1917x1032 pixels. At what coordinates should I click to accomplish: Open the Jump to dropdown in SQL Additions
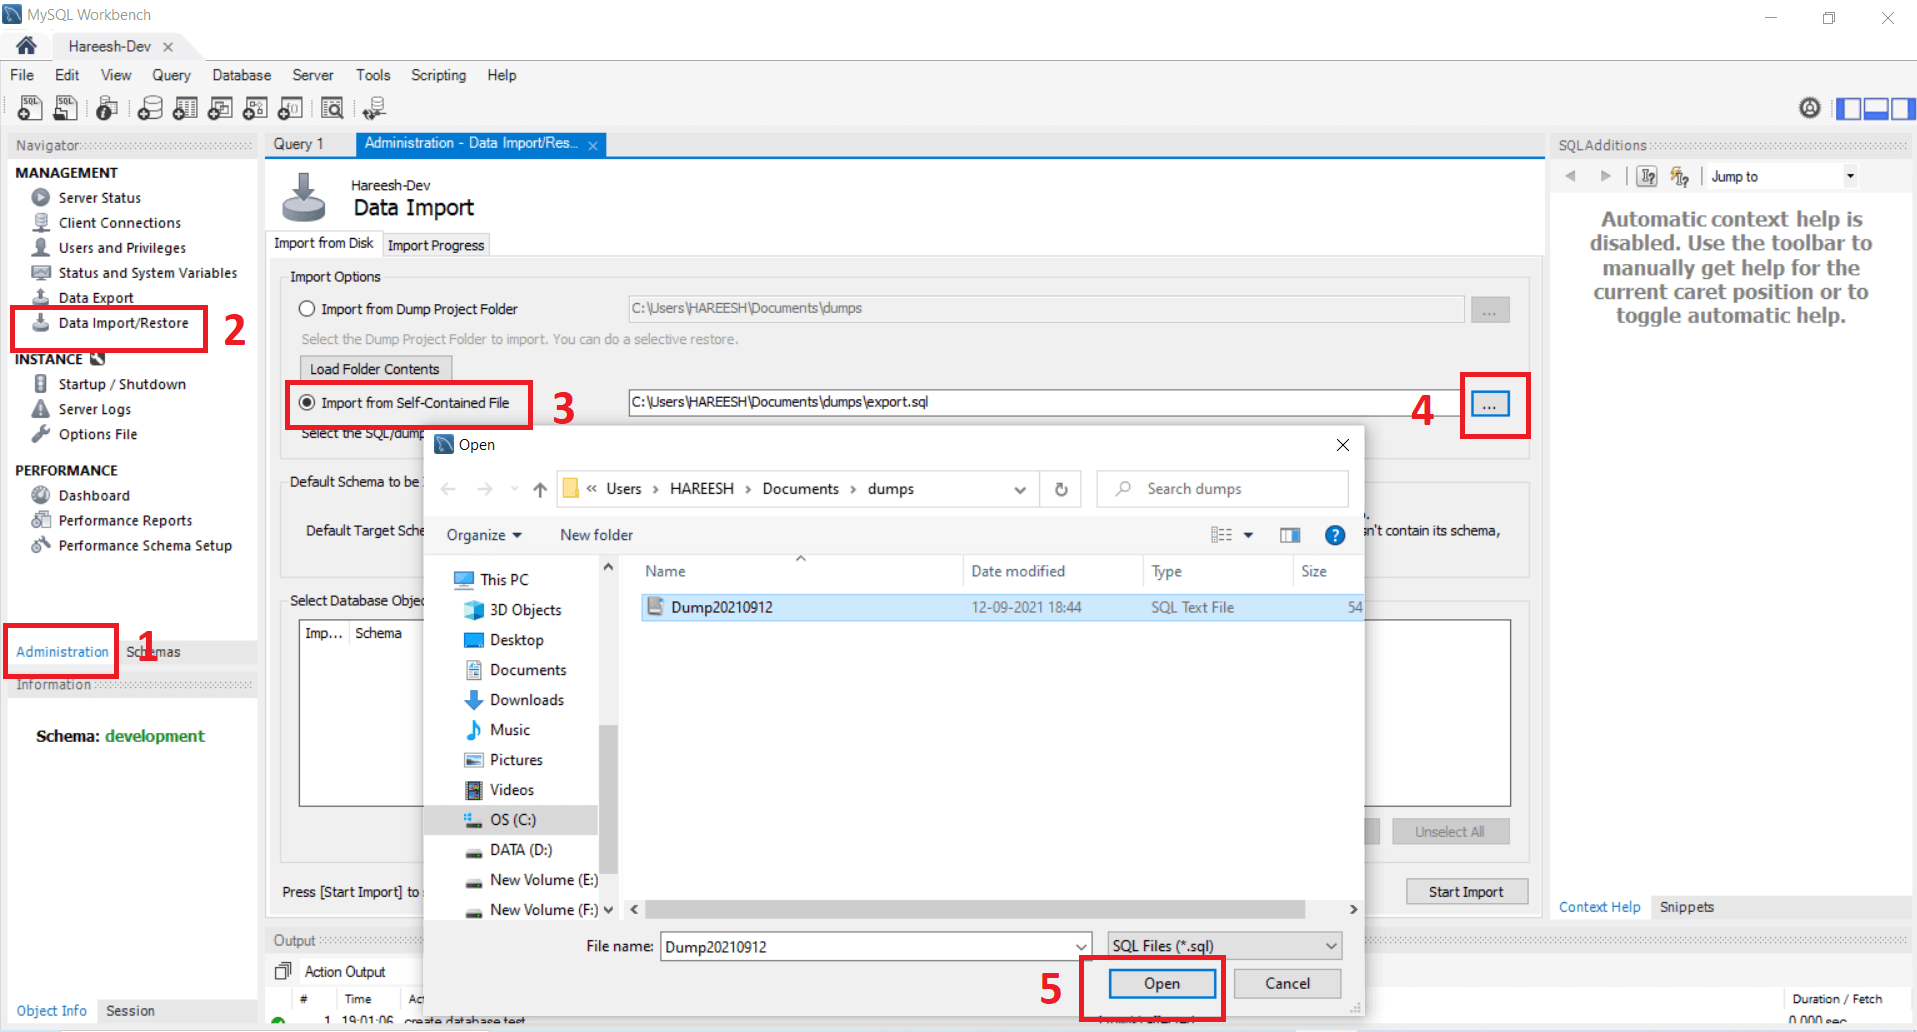click(1849, 176)
